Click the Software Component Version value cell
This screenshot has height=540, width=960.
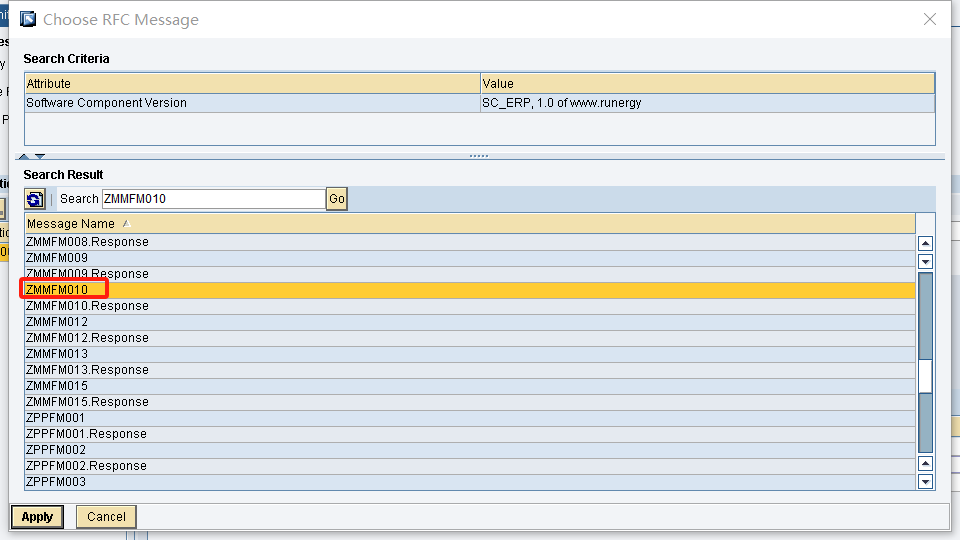click(706, 103)
